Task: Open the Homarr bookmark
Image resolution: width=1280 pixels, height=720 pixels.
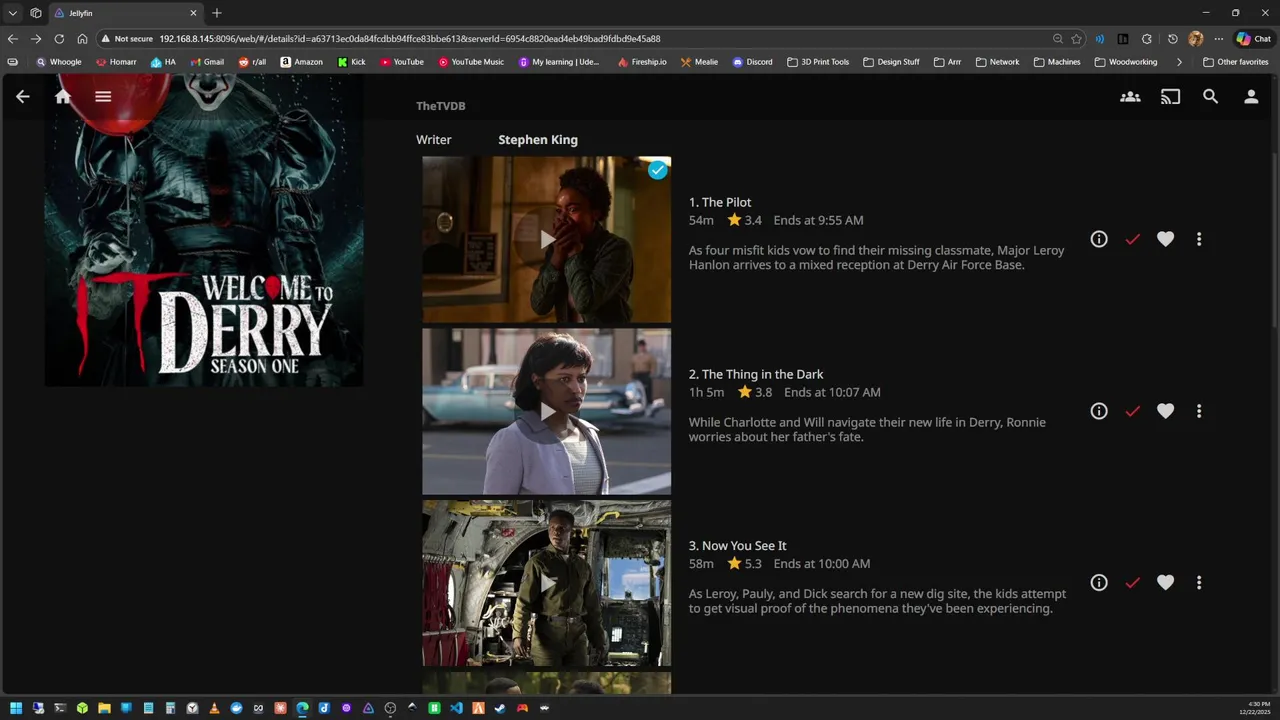Action: [116, 62]
